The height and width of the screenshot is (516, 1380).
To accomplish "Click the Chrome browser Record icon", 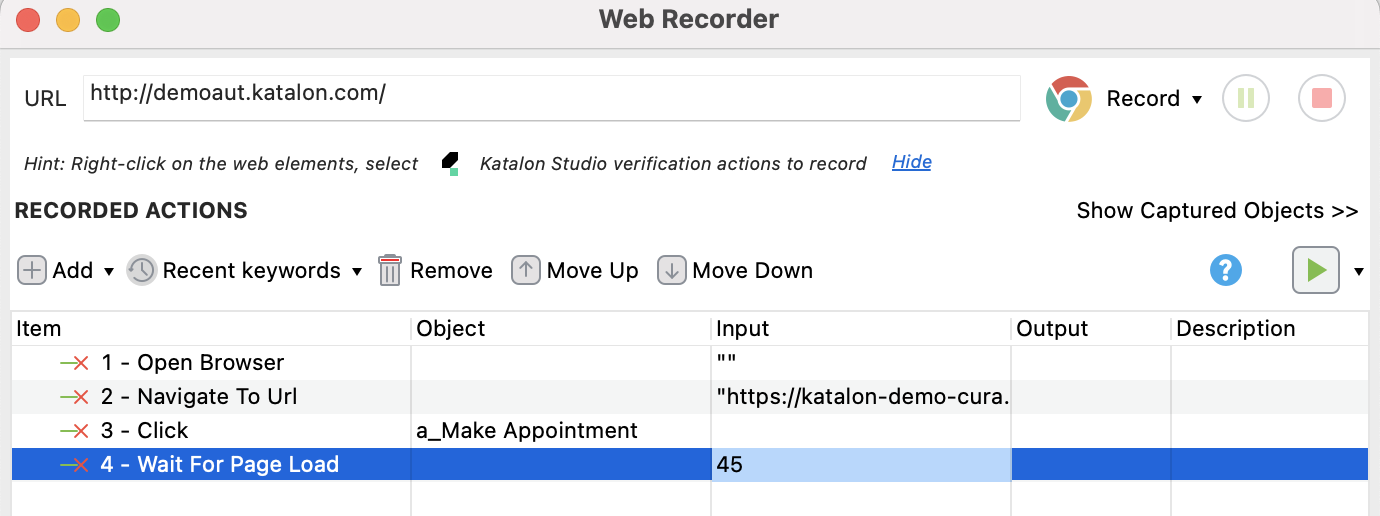I will click(x=1068, y=99).
